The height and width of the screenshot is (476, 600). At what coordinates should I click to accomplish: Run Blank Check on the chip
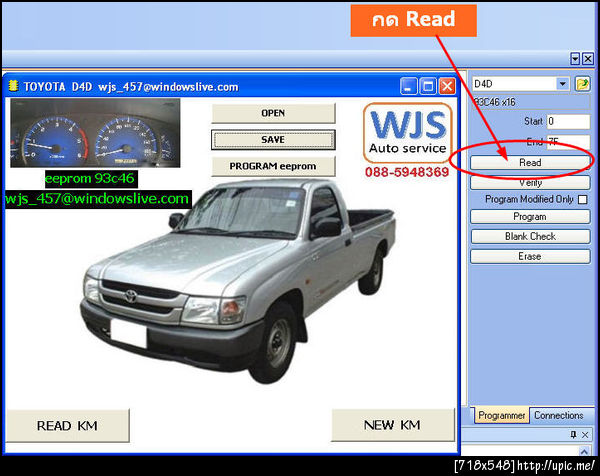(530, 236)
